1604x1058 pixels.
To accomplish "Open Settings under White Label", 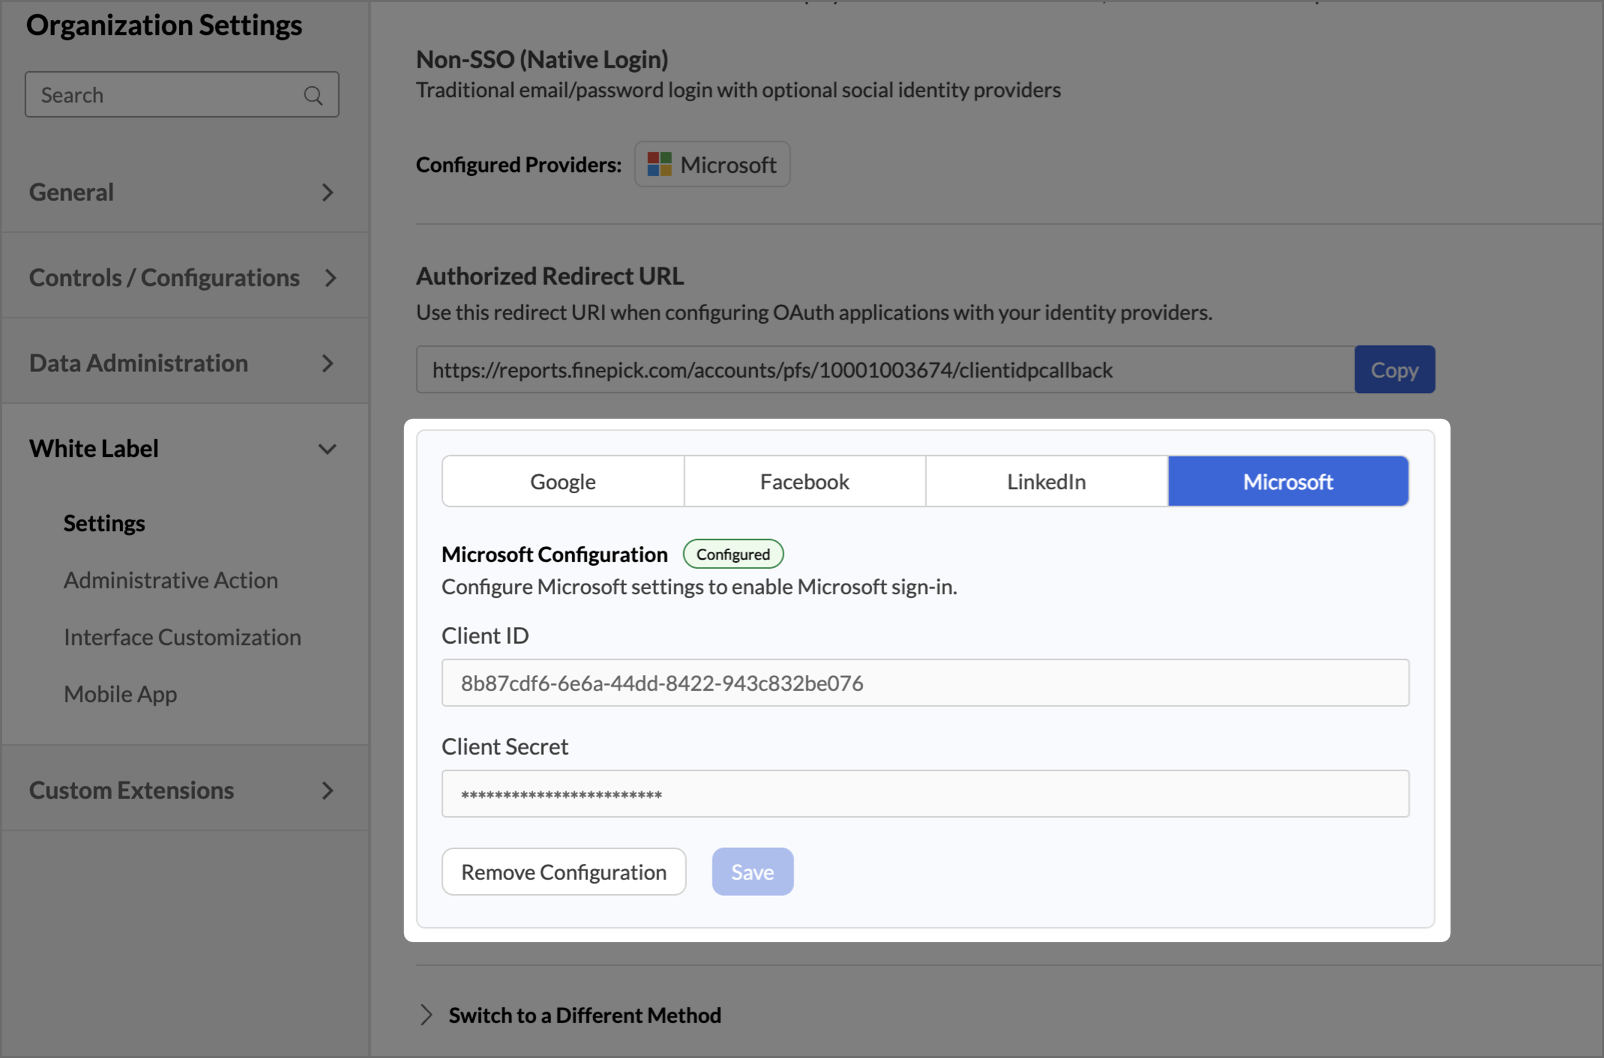I will pos(104,523).
